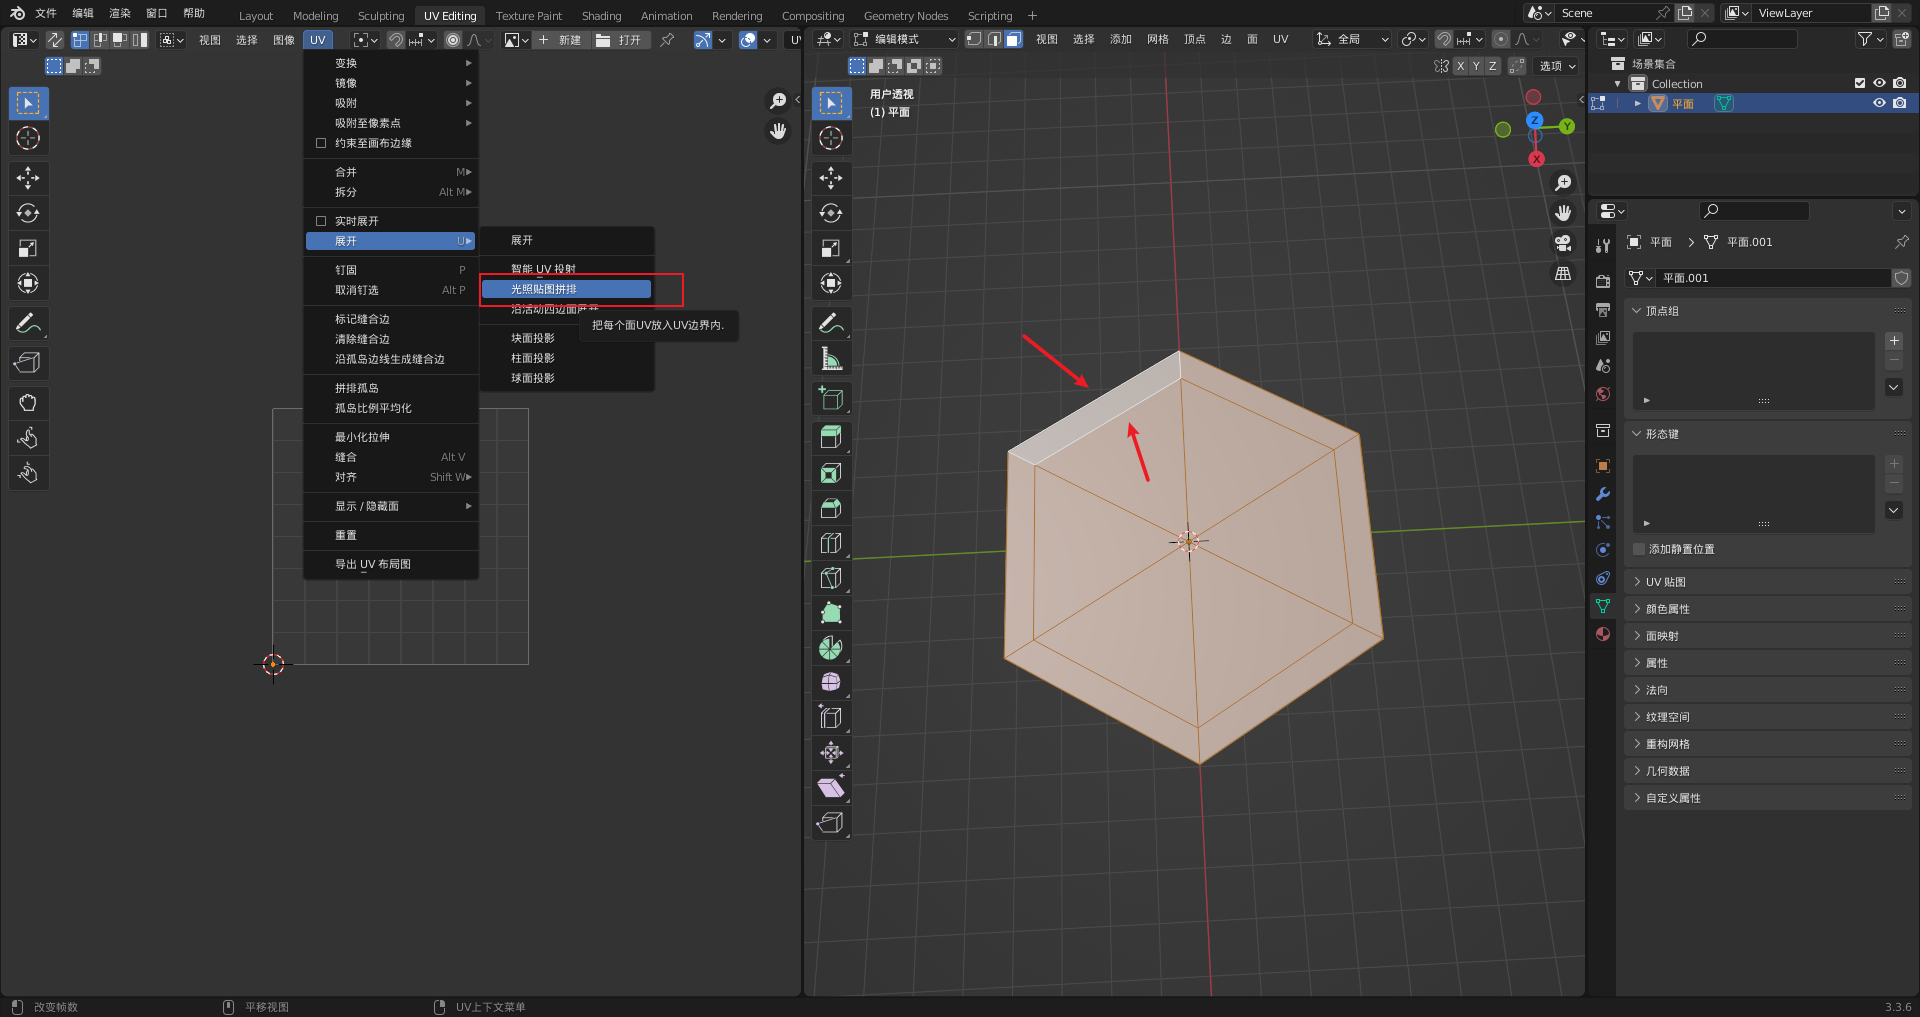The image size is (1920, 1017).
Task: Select the Transform tool in 3D viewport
Action: point(830,283)
